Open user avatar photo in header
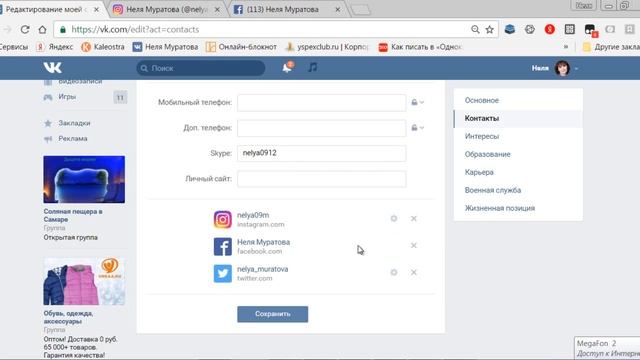Image resolution: width=640 pixels, height=360 pixels. [x=562, y=68]
